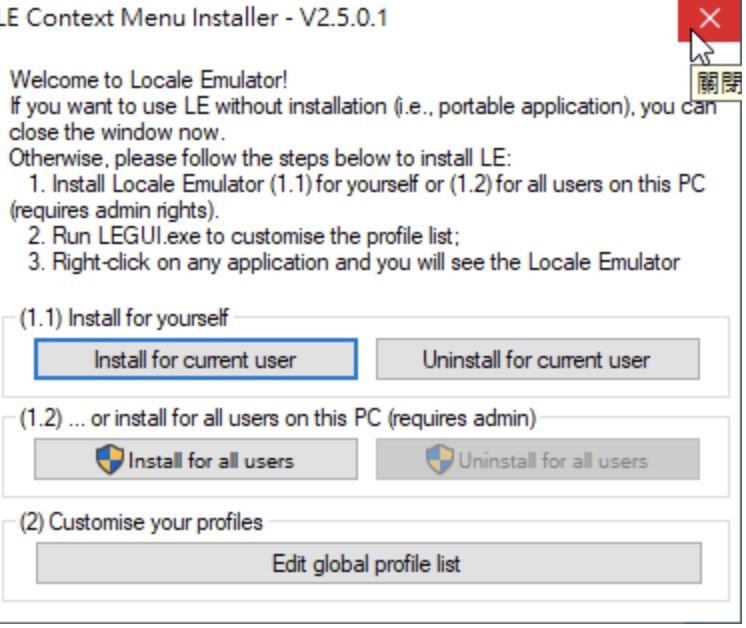This screenshot has height=628, width=746.
Task: Click the Welcome to Locale Emulator! heading text
Action: coord(148,79)
